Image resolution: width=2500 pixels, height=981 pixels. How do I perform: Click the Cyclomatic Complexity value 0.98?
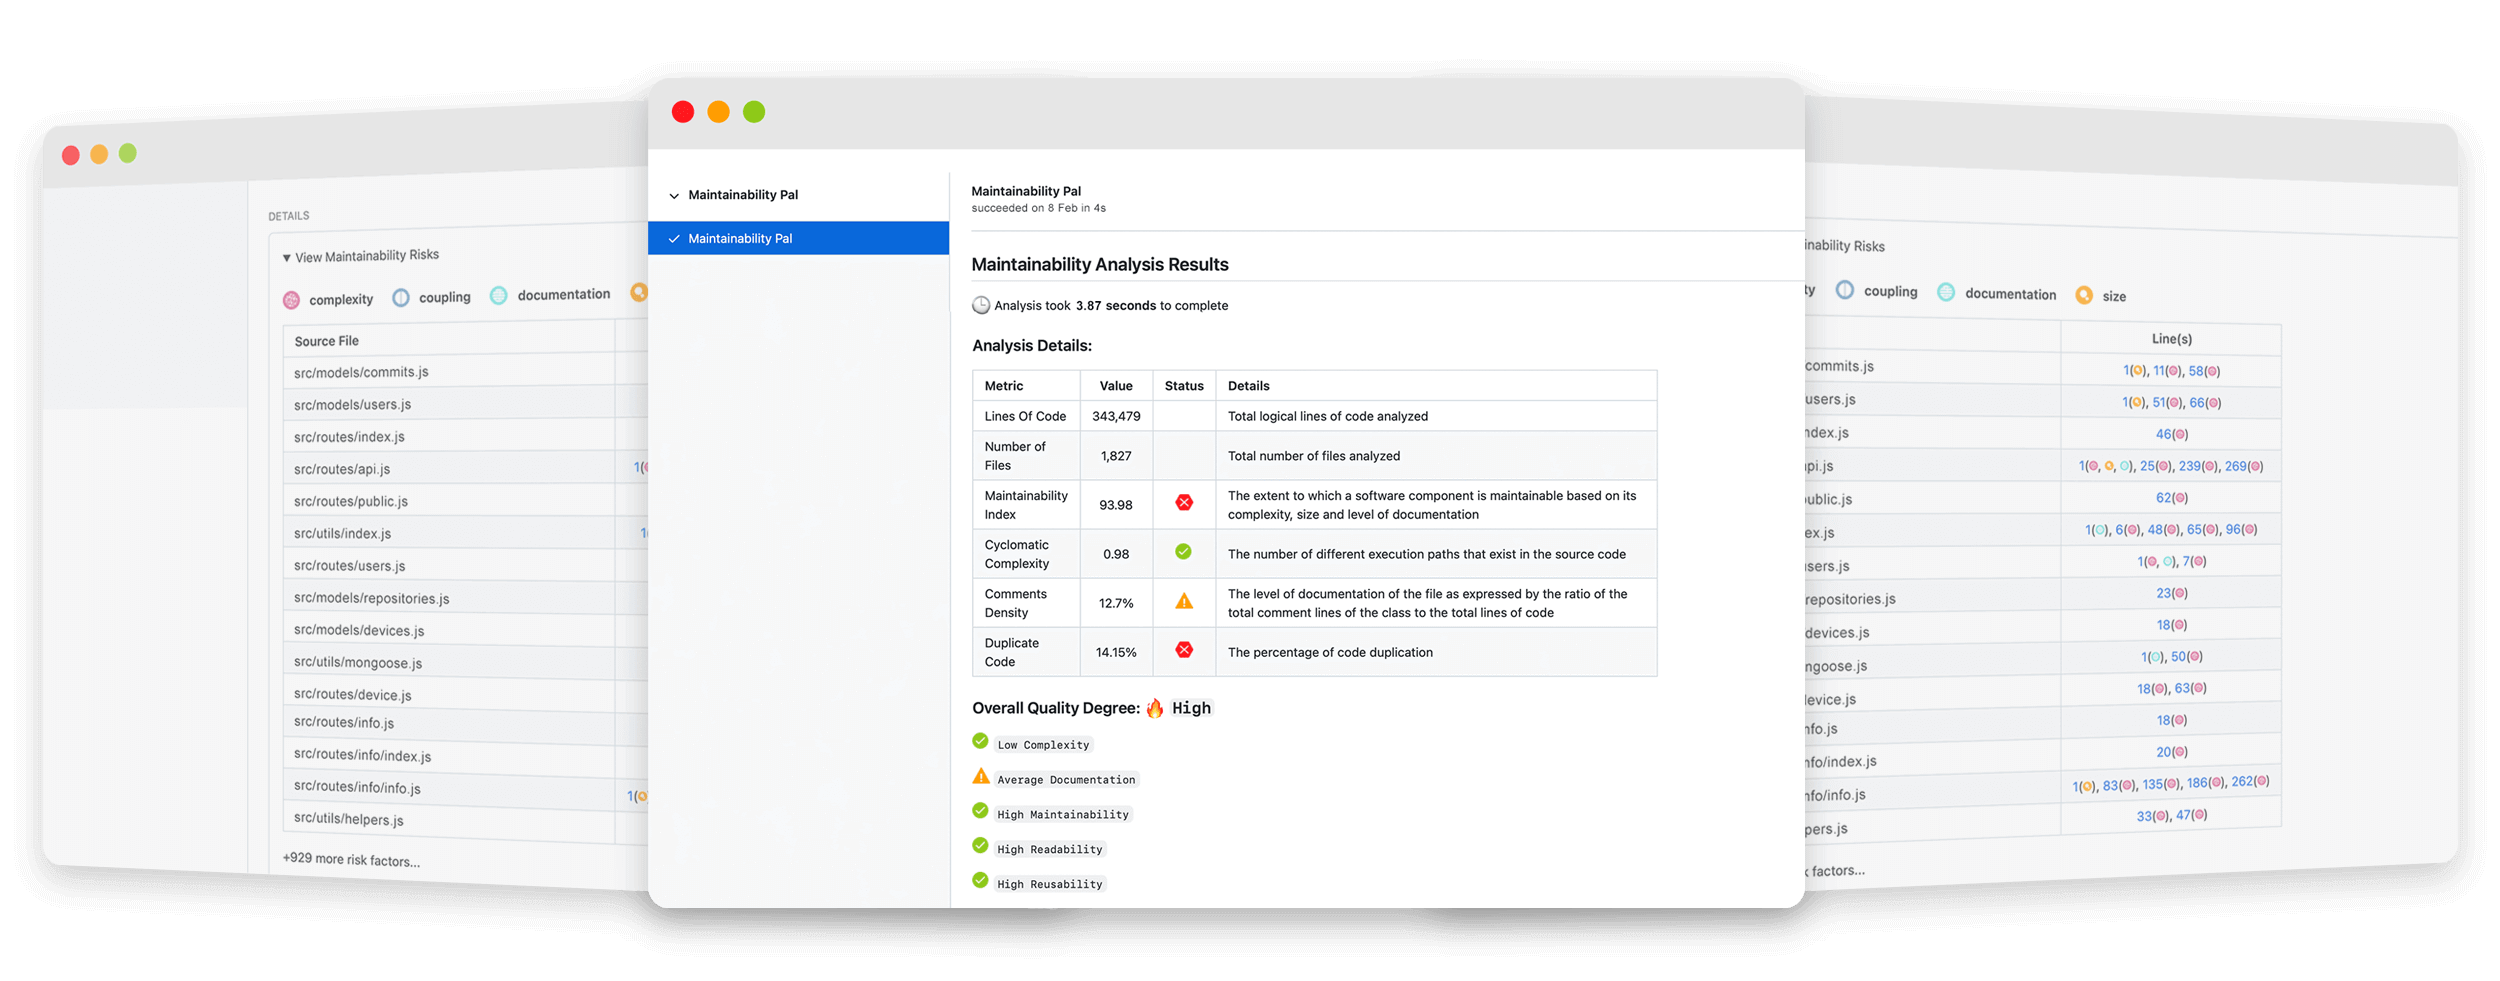coord(1116,554)
